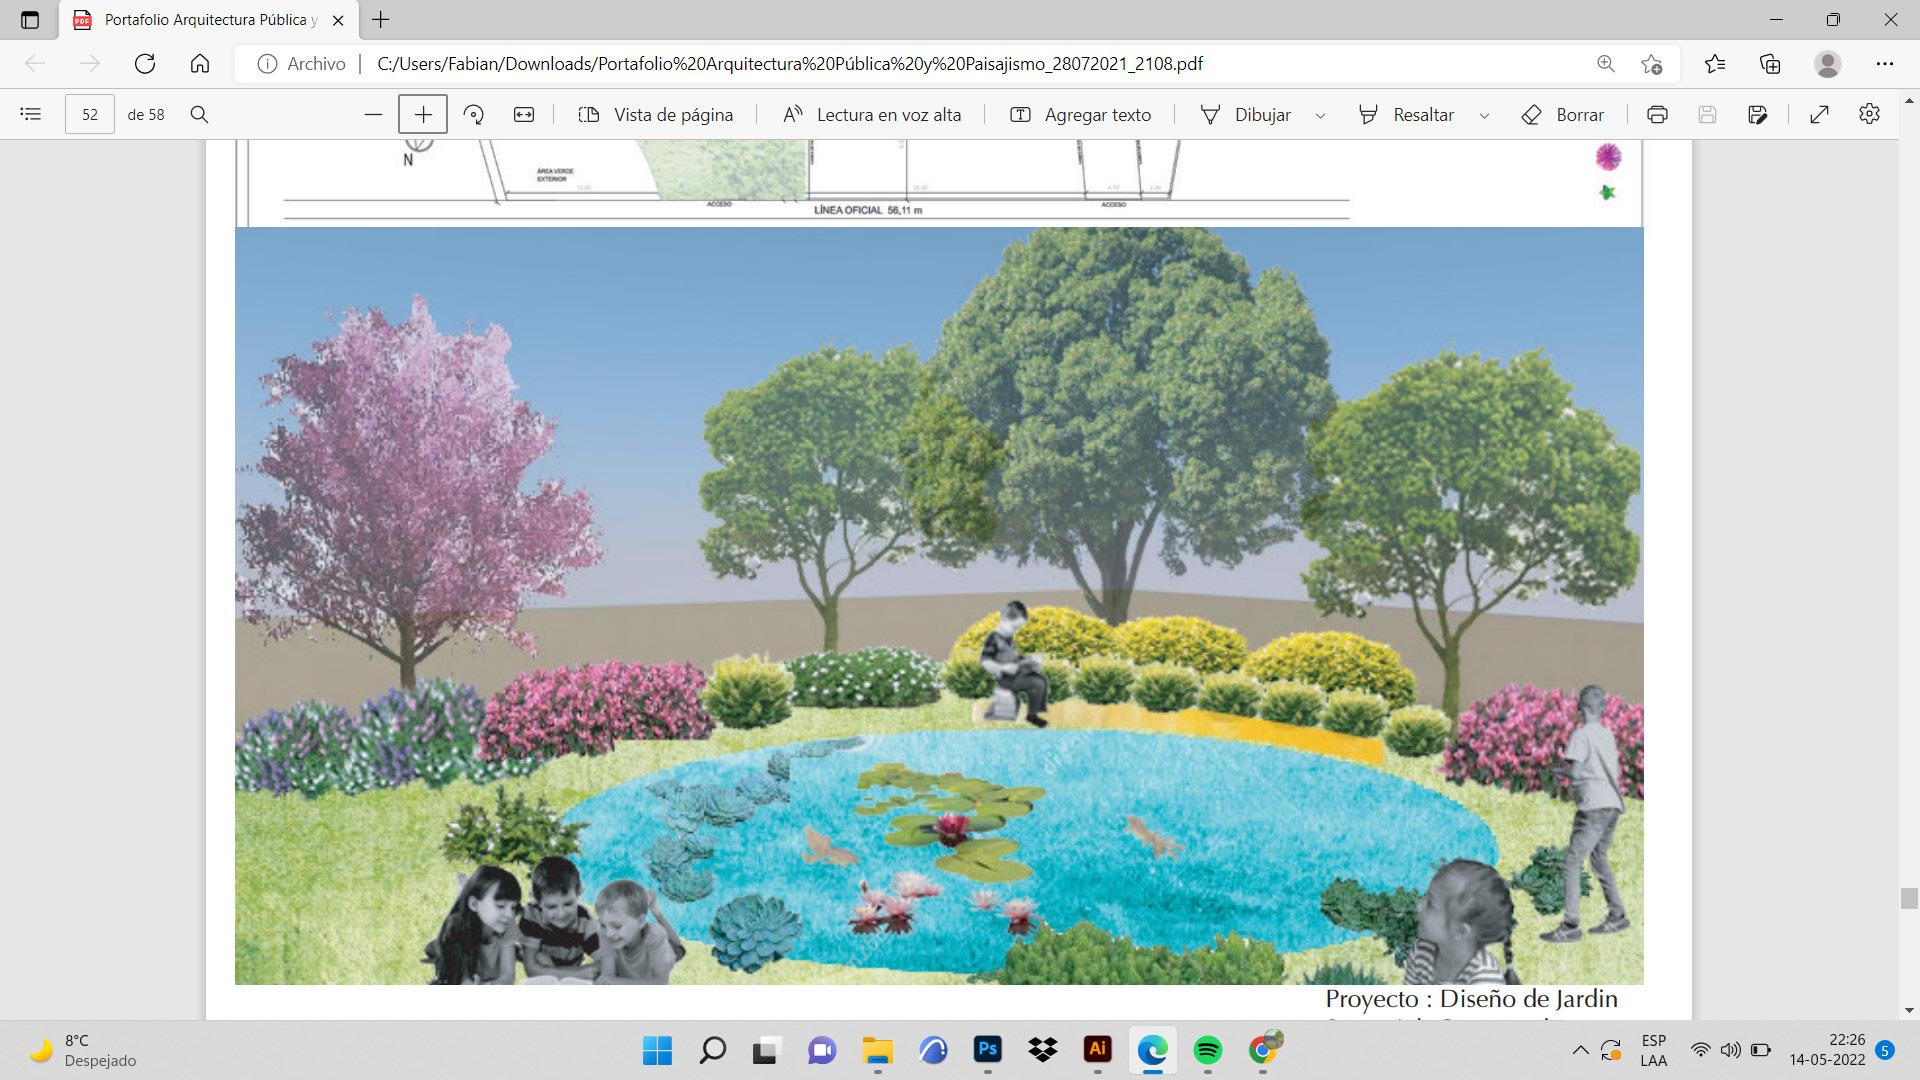1920x1080 pixels.
Task: Toggle fit to width icon
Action: 524,114
